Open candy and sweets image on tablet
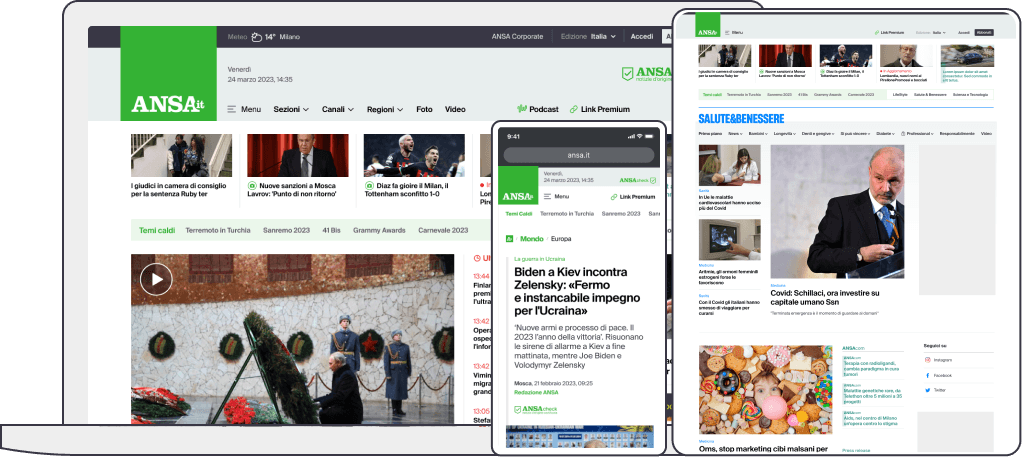The width and height of the screenshot is (1022, 457). (765, 390)
